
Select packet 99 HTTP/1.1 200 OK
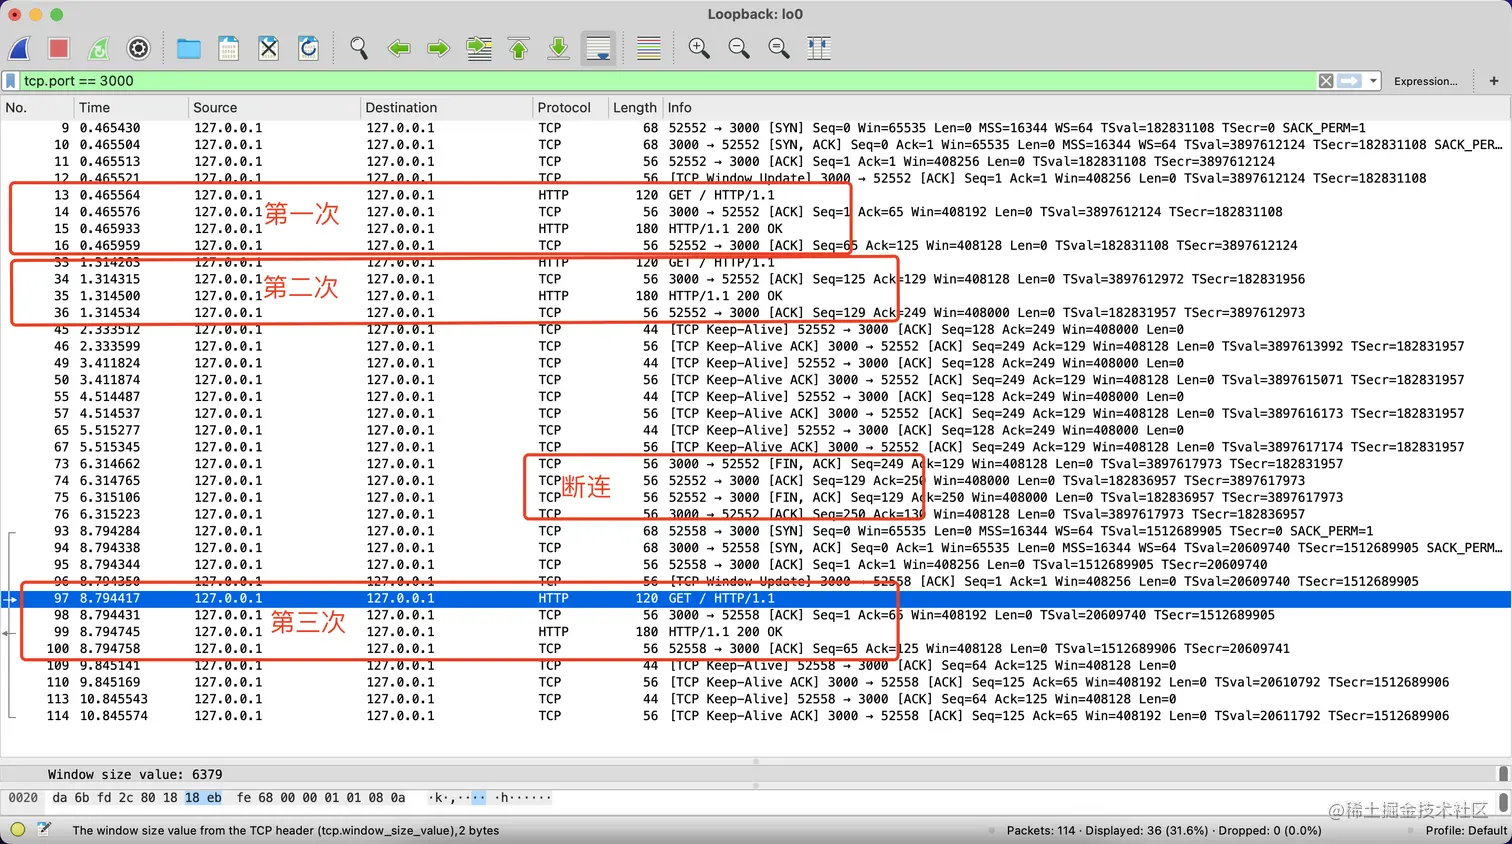point(755,632)
